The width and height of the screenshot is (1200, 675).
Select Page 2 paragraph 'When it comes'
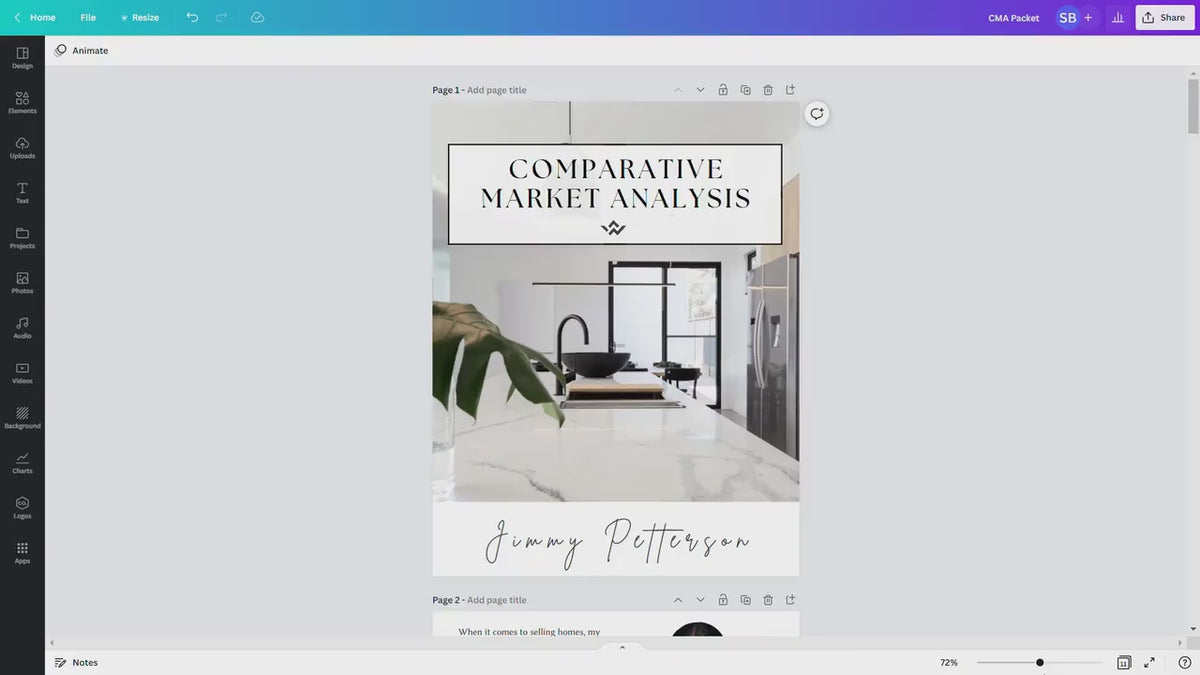[x=529, y=632]
